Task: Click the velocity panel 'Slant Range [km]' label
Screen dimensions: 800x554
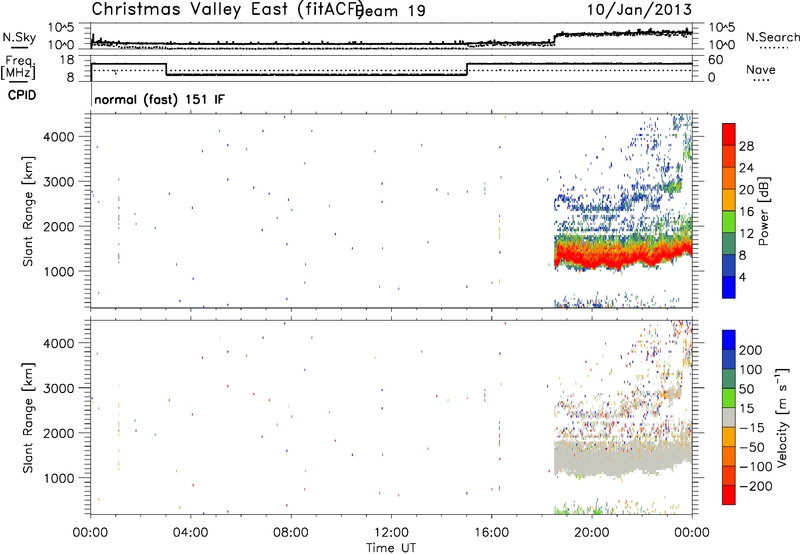Action: tap(28, 418)
